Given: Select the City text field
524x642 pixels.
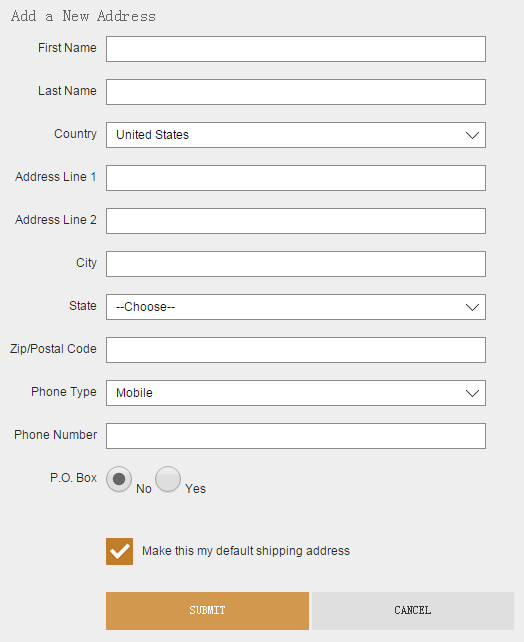Looking at the screenshot, I should coord(296,264).
